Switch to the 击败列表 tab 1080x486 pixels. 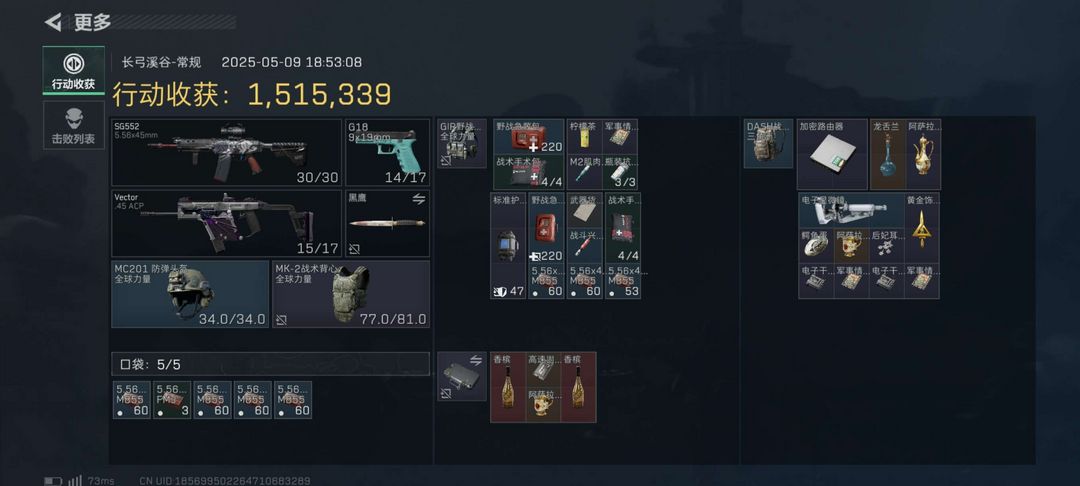74,125
